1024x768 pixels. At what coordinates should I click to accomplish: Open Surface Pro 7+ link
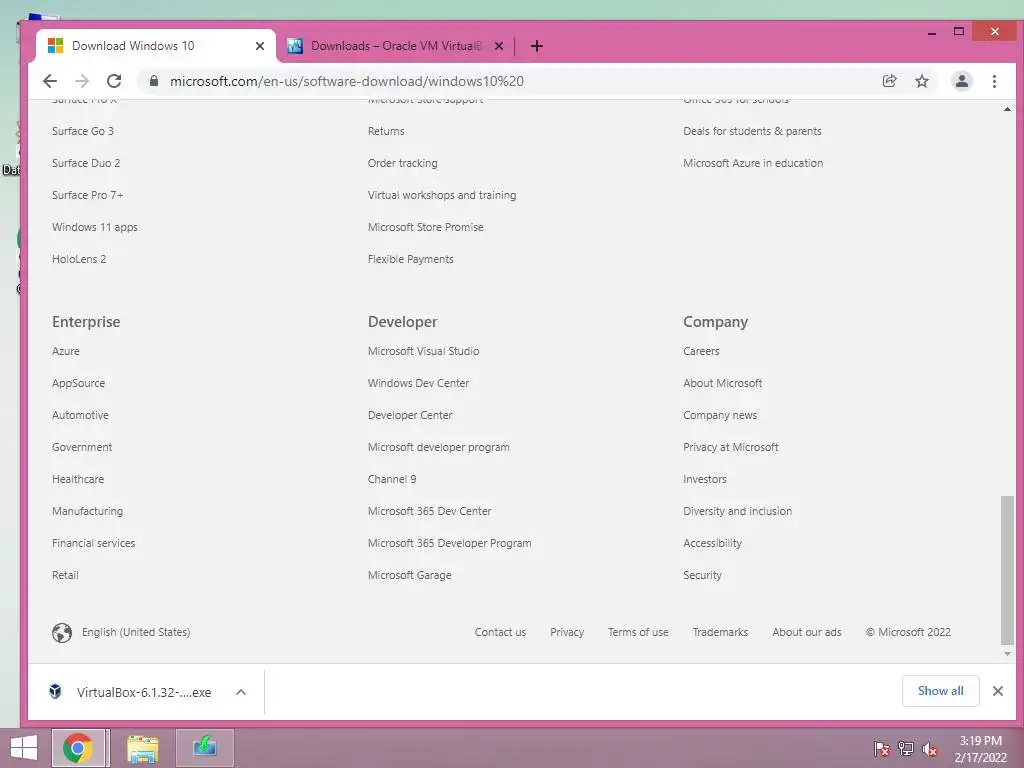(88, 195)
